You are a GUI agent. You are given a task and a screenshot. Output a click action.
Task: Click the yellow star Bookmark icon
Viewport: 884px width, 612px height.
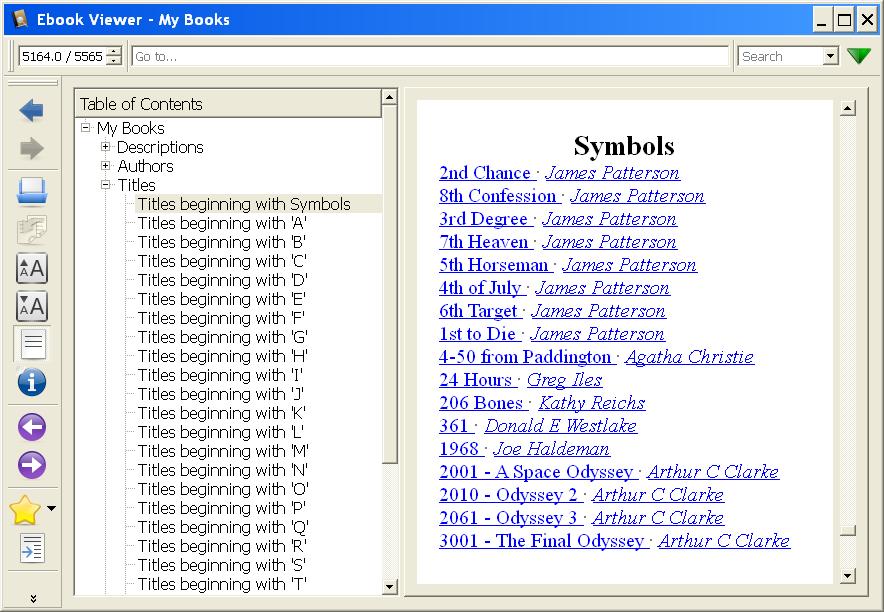tap(25, 509)
